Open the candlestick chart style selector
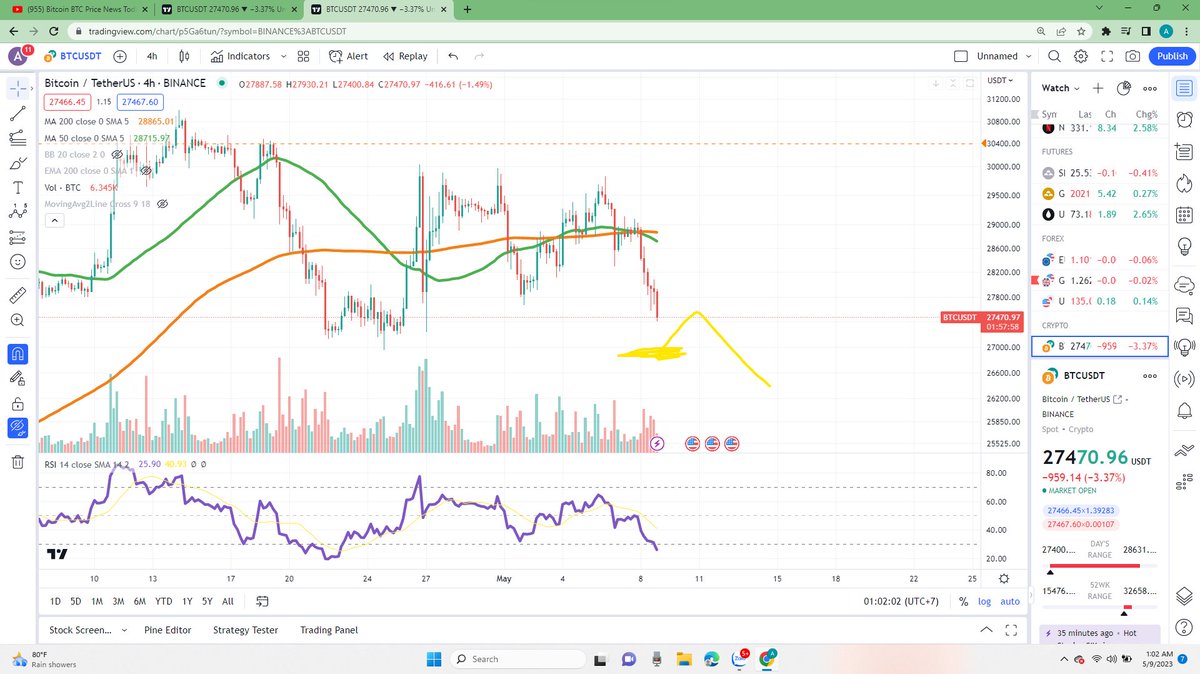The image size is (1200, 674). point(185,57)
